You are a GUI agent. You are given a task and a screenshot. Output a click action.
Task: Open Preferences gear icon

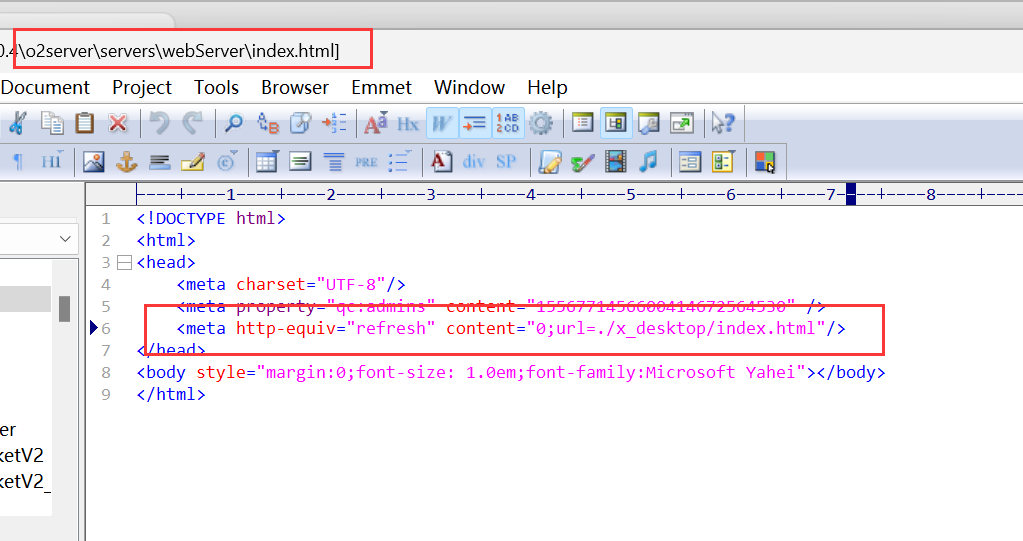coord(541,123)
